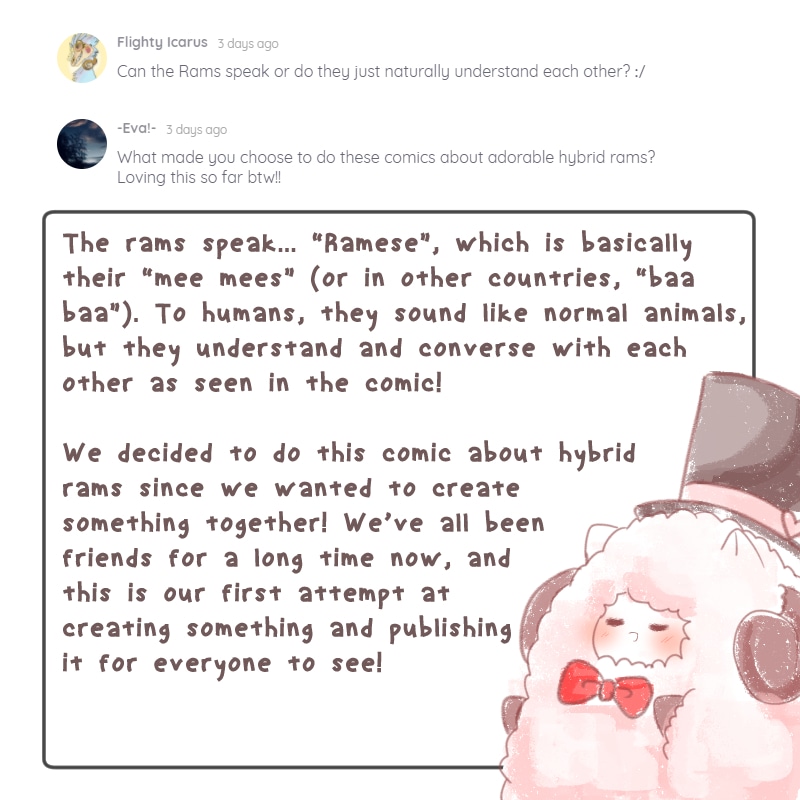Click the ram's red bow tie
Screen dimensions: 800x800
point(605,689)
